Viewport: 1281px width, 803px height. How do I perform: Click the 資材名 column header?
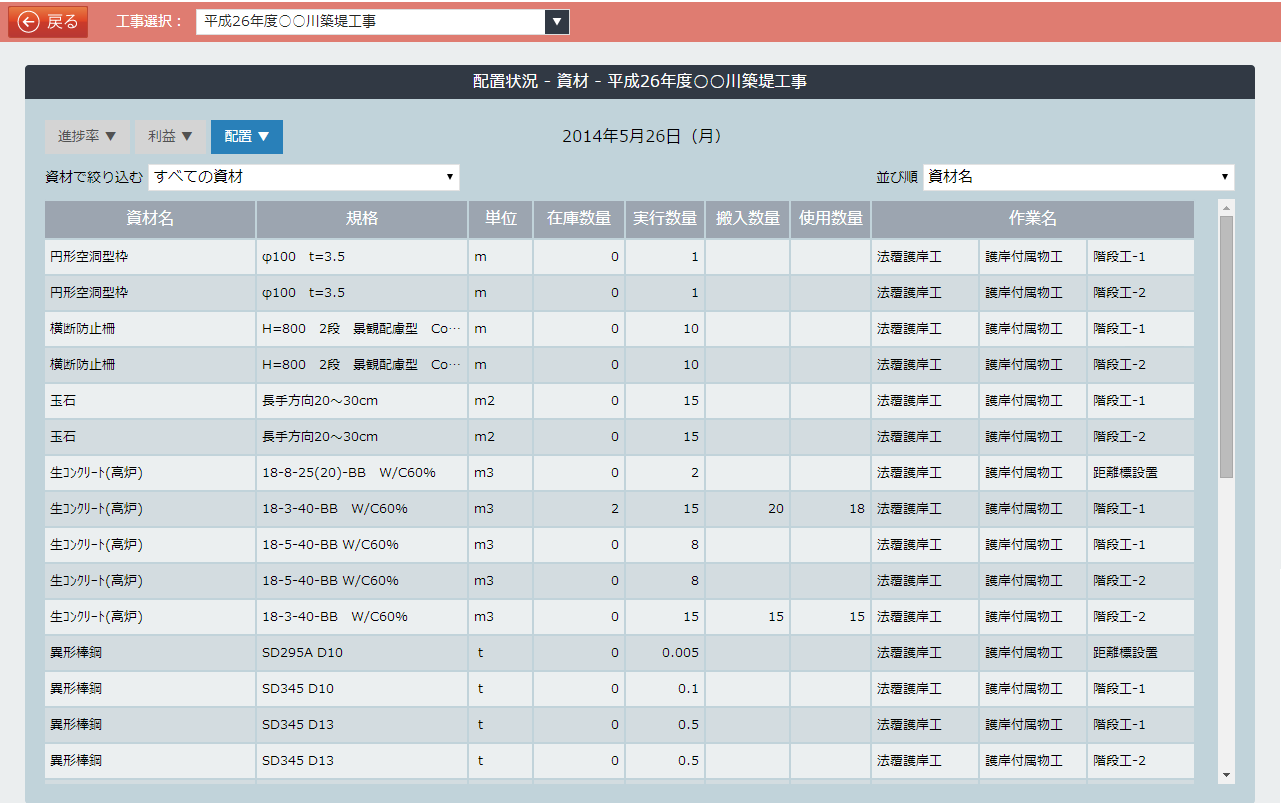pyautogui.click(x=150, y=219)
